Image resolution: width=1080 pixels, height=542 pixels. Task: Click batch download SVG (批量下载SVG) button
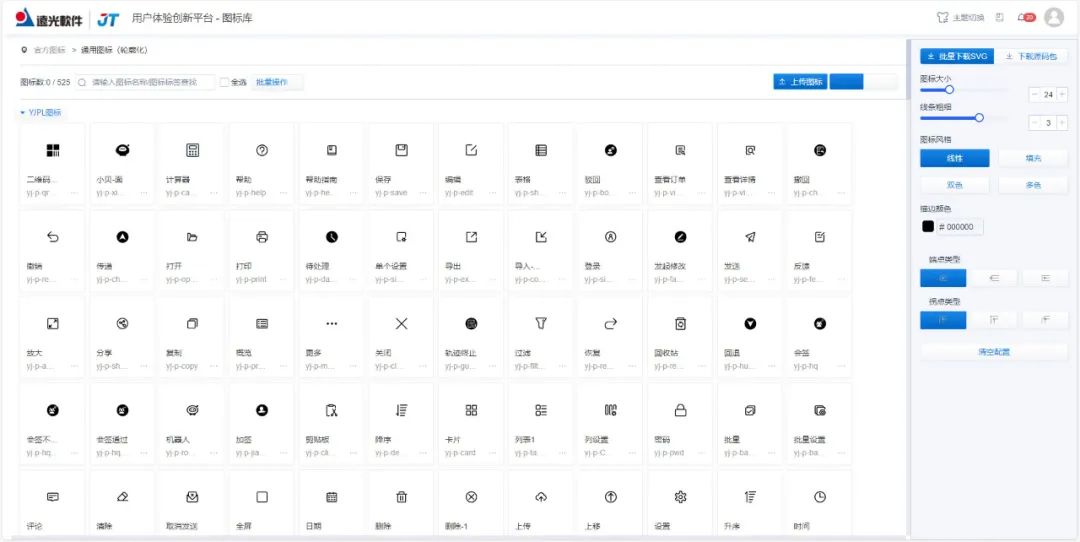[x=957, y=57]
